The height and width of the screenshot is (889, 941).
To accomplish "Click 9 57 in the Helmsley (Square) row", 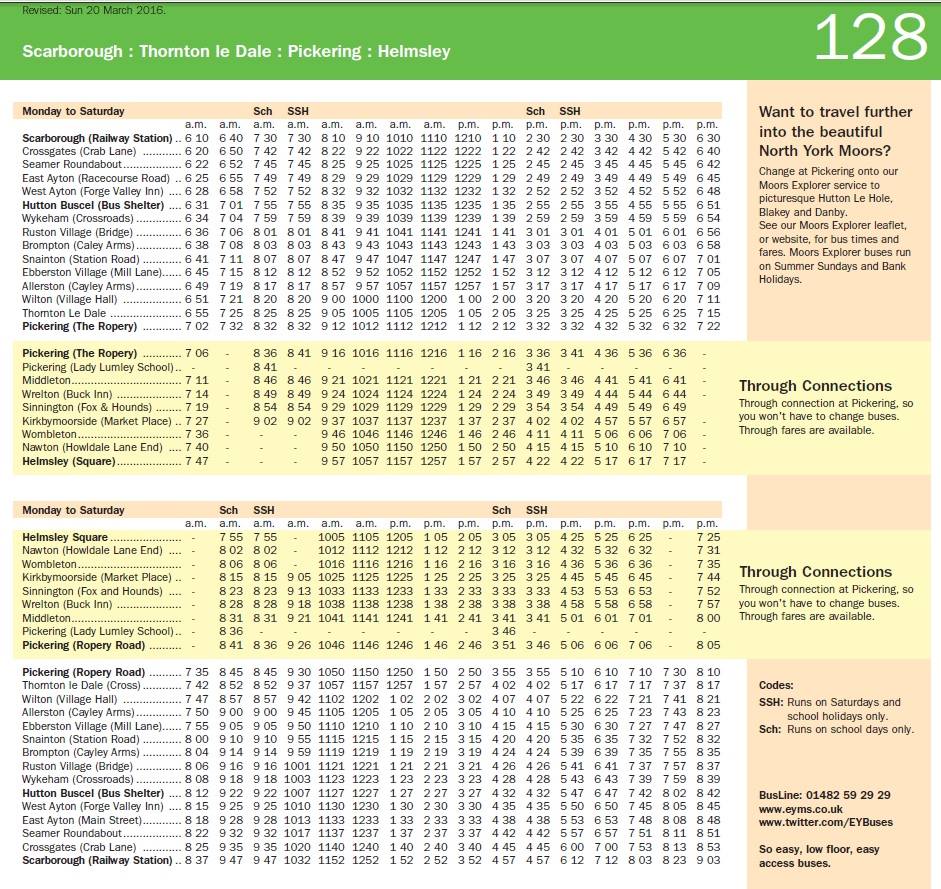I will click(x=333, y=461).
